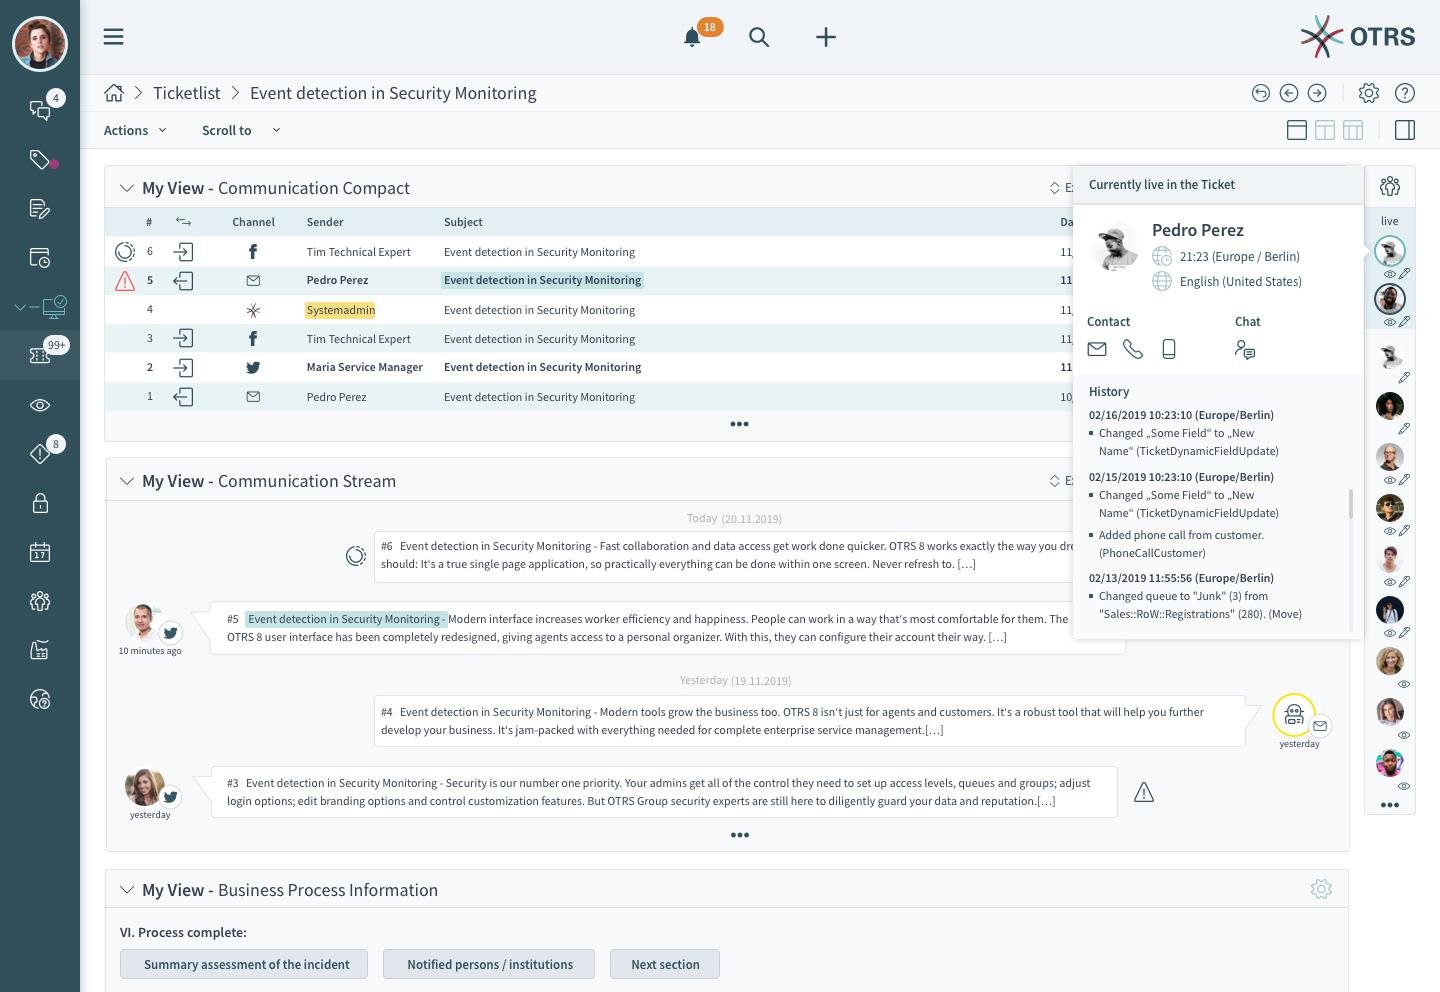Click Ticketlist in the breadcrumb
The height and width of the screenshot is (992, 1440).
(x=187, y=93)
